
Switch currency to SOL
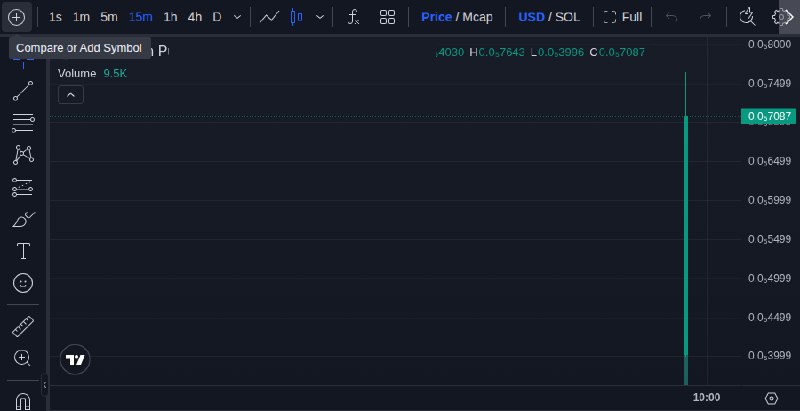[x=567, y=17]
